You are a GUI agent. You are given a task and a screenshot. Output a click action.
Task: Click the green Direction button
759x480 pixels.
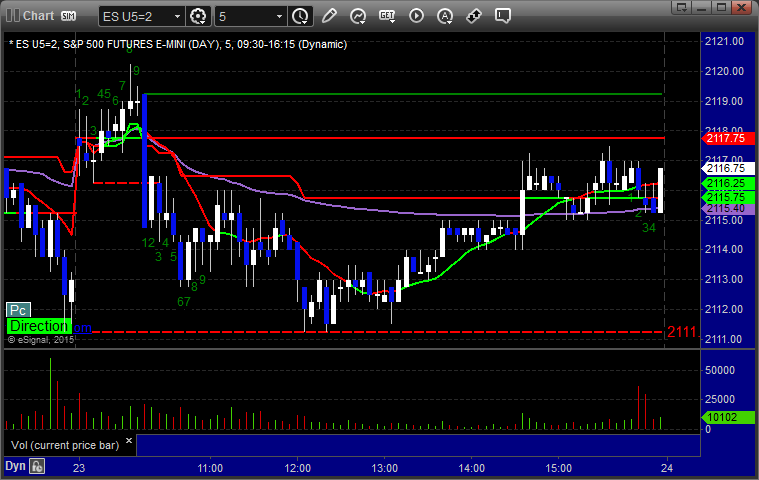(x=39, y=326)
